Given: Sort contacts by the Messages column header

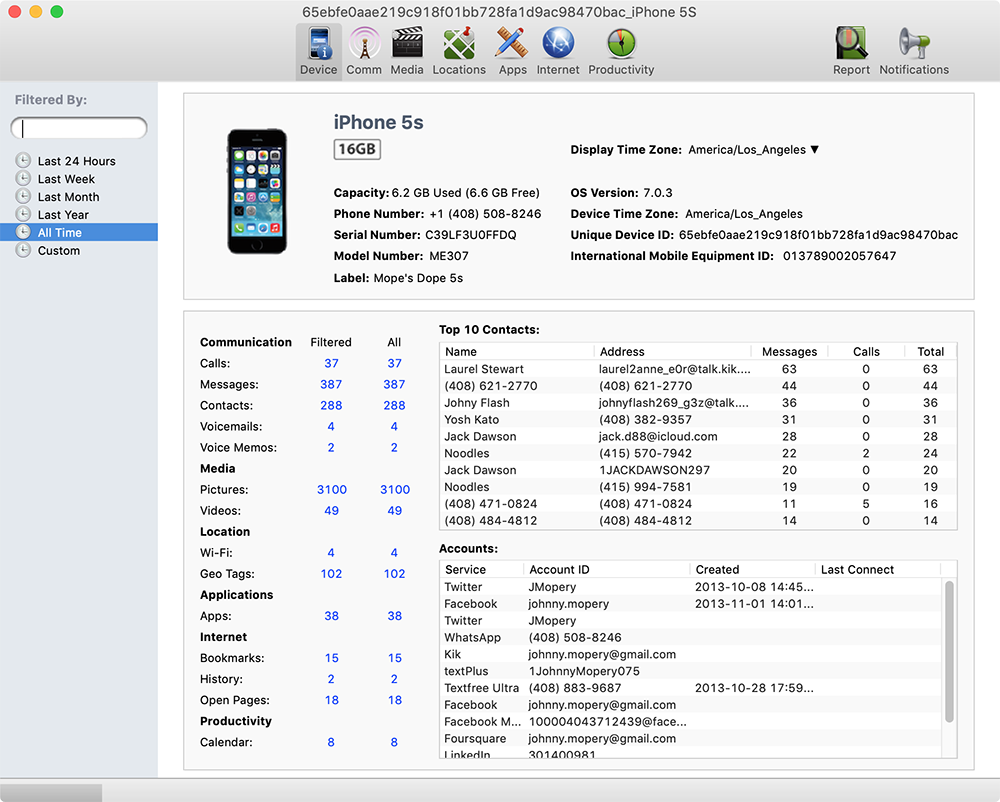Looking at the screenshot, I should pos(790,351).
